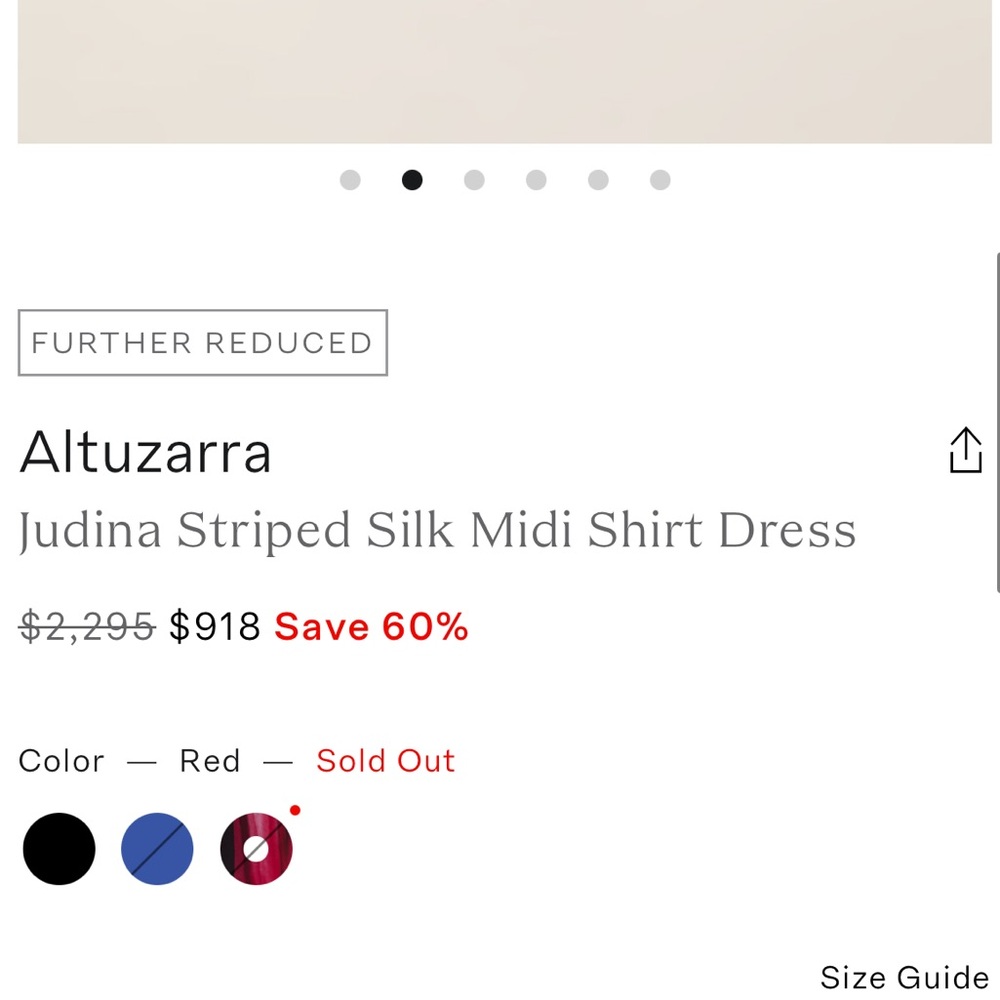Viewport: 1000px width, 1000px height.
Task: Tap the sold out red swatch
Action: [x=255, y=847]
